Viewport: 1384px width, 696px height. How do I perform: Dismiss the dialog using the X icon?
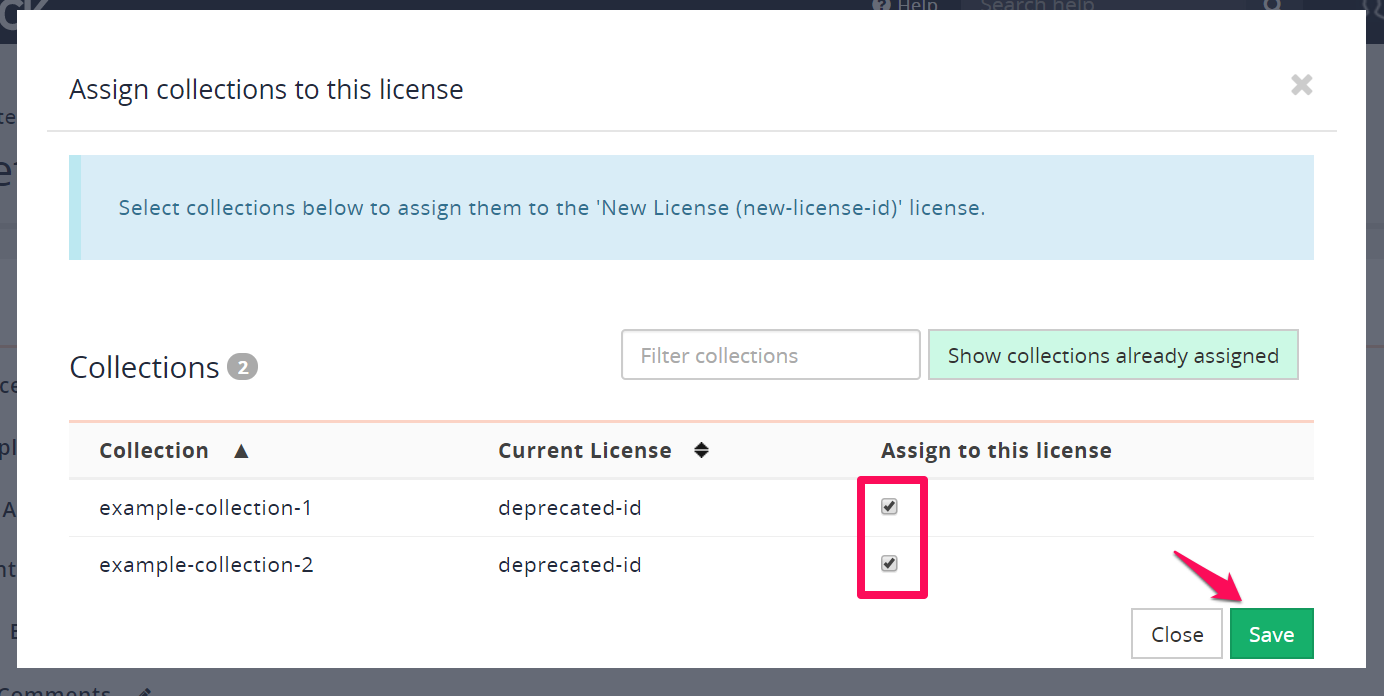point(1301,86)
